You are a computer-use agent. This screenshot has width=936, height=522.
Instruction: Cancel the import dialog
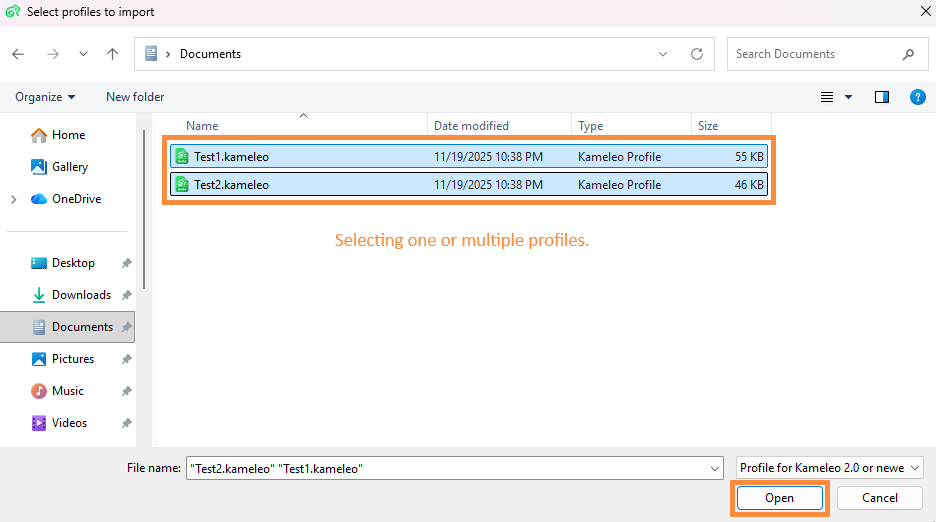[x=879, y=498]
